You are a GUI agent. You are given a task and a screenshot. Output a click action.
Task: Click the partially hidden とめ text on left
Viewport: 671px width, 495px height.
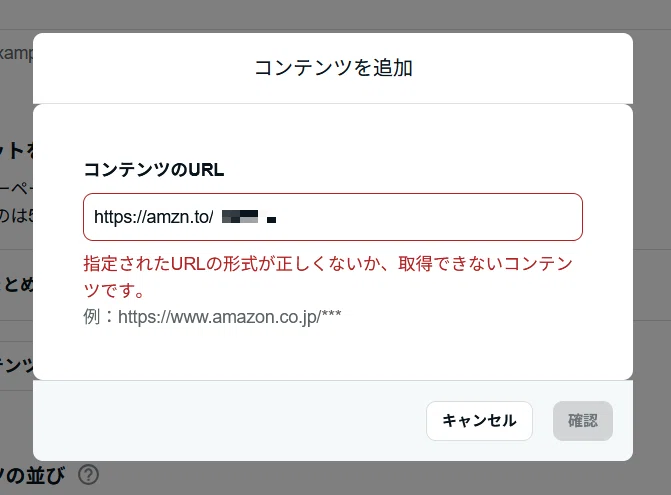pyautogui.click(x=16, y=285)
